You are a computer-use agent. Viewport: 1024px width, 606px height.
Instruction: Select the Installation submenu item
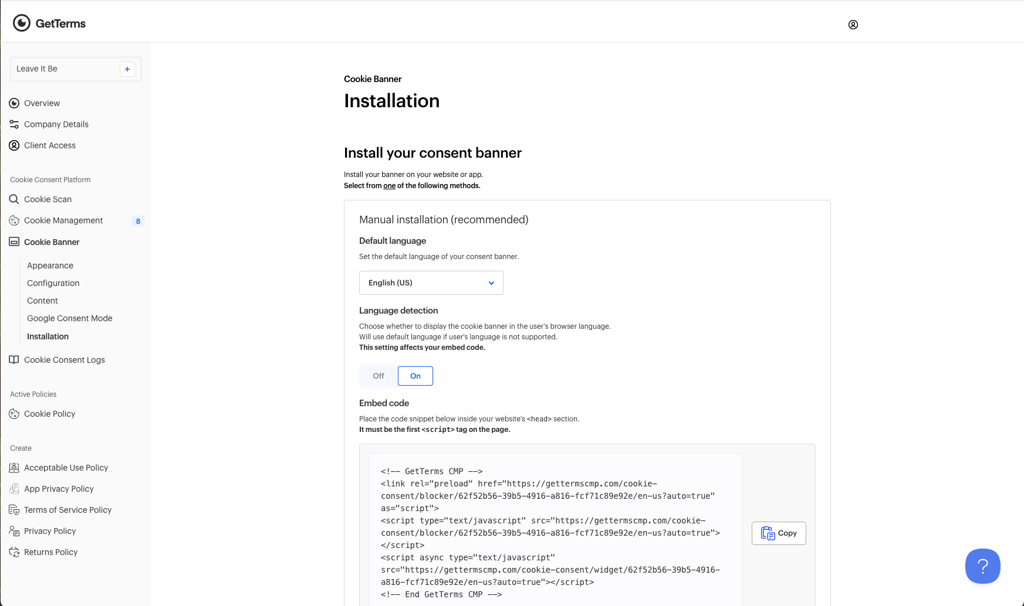tap(48, 336)
